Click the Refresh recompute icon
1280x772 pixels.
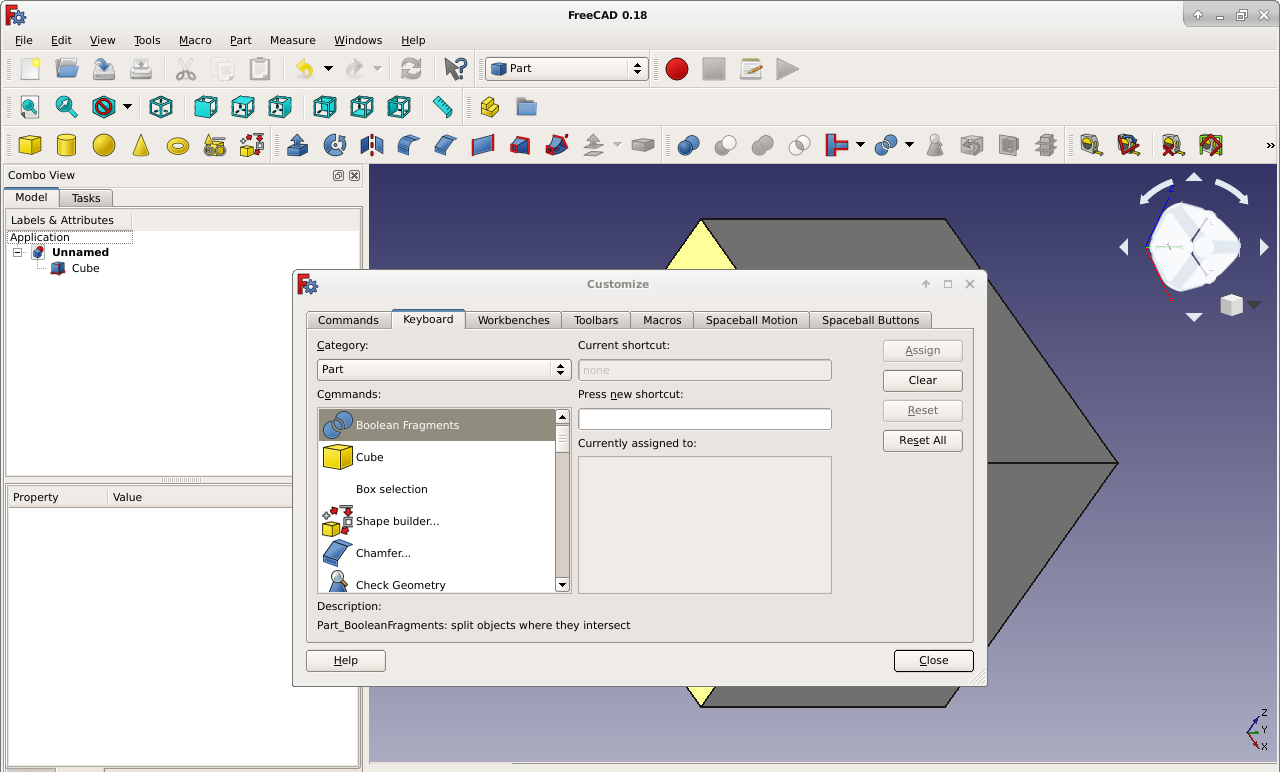point(411,69)
